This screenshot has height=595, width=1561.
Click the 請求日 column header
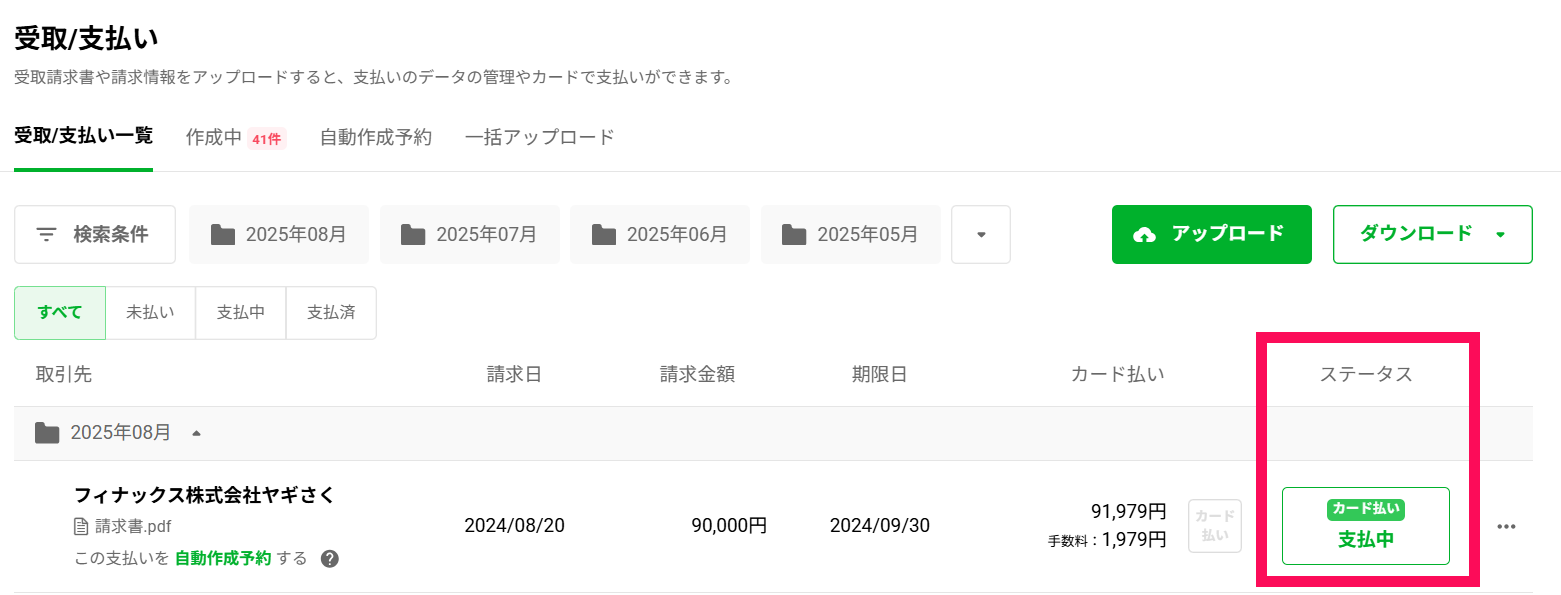pyautogui.click(x=514, y=374)
